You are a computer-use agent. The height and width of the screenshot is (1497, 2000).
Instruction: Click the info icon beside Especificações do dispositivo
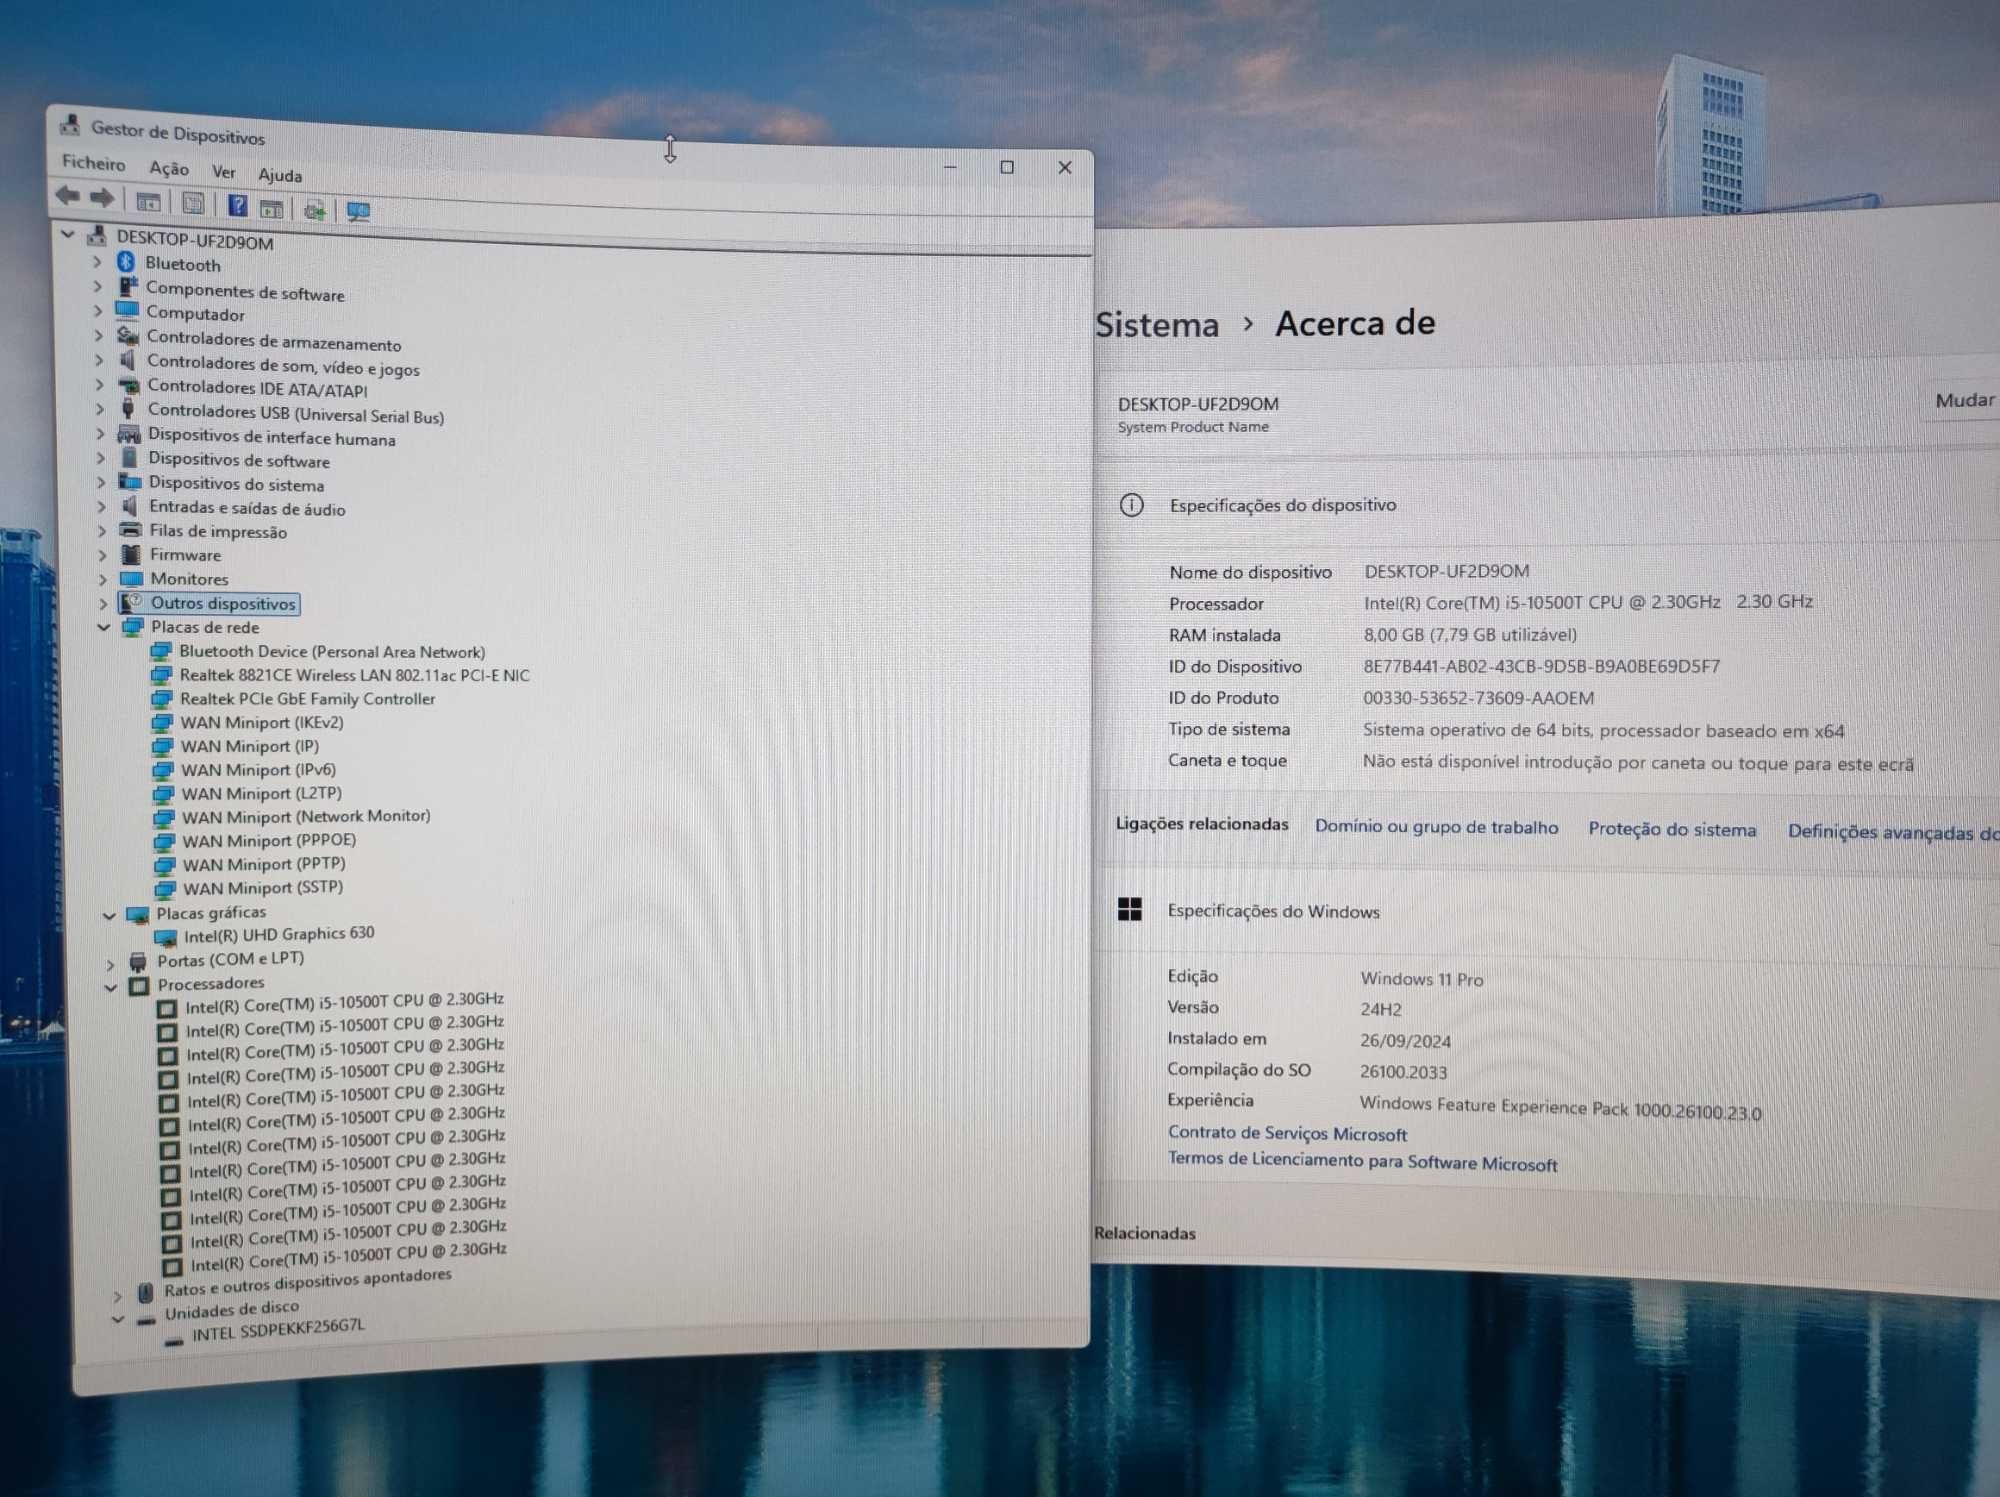(x=1131, y=505)
